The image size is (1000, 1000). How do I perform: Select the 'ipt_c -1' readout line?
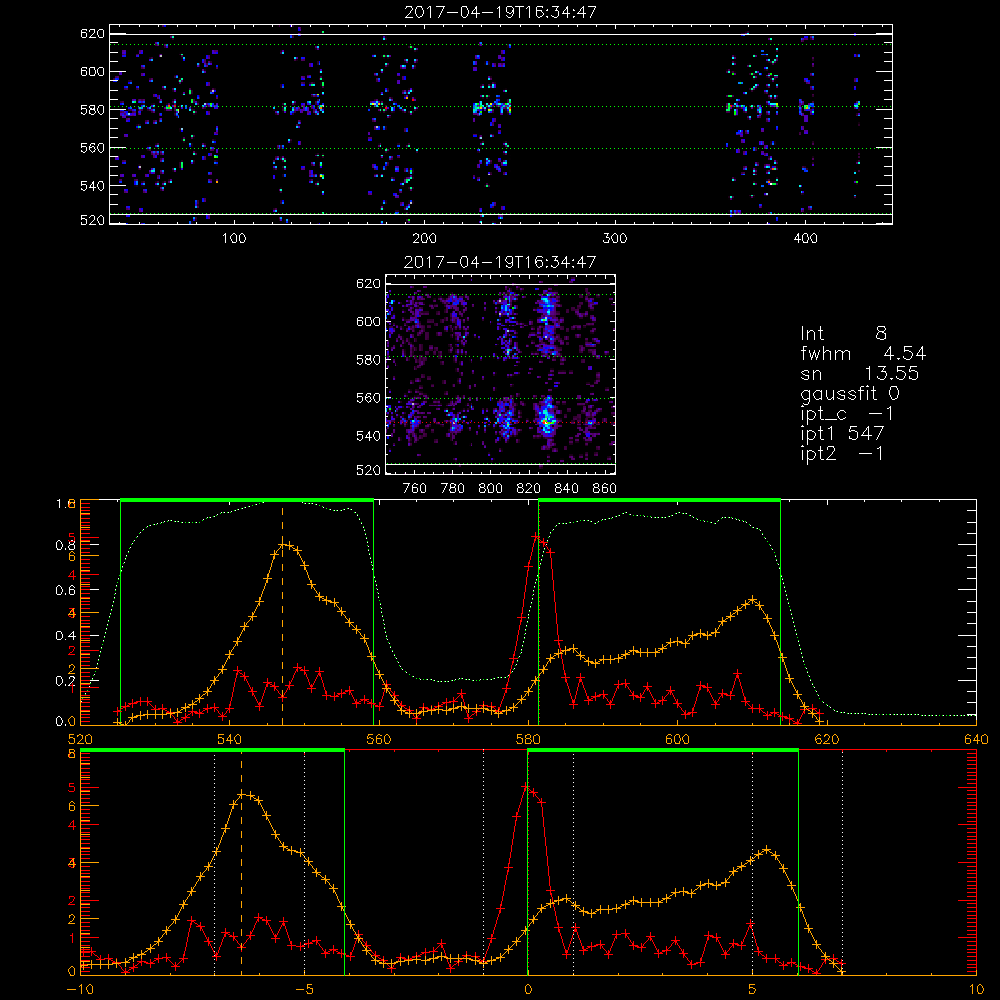tap(847, 414)
